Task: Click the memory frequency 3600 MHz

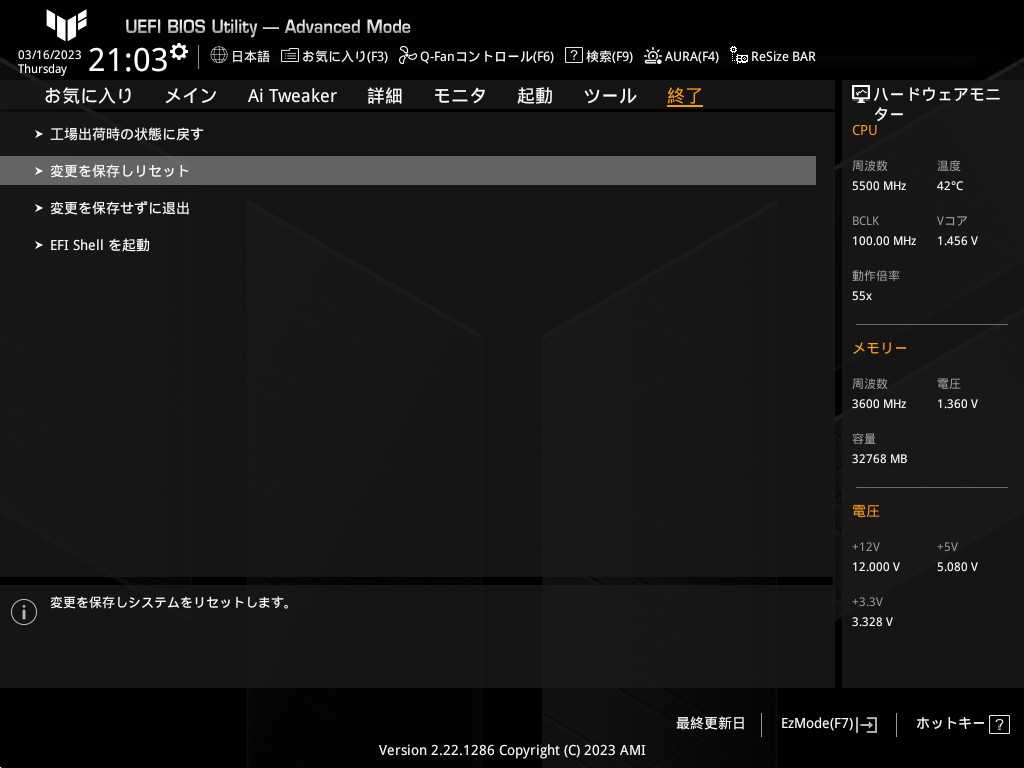Action: pyautogui.click(x=879, y=404)
